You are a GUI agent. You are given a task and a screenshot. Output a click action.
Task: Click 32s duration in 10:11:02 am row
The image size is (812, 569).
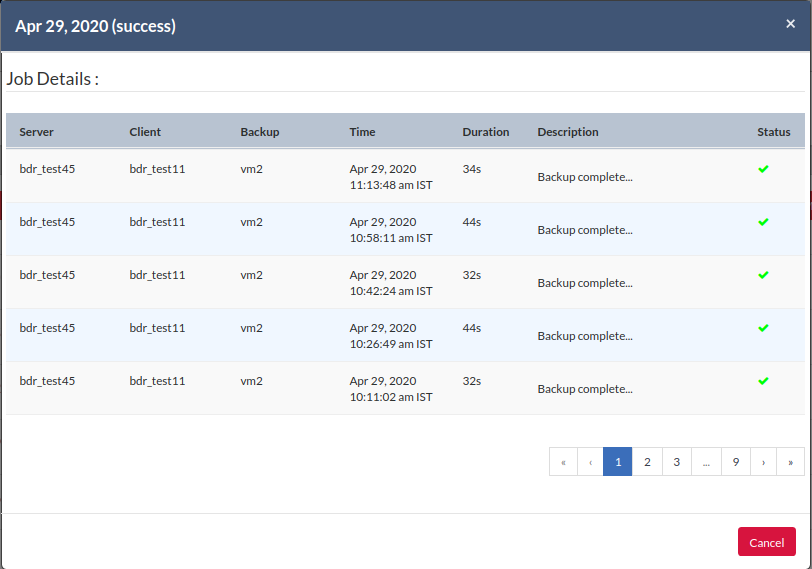click(472, 381)
